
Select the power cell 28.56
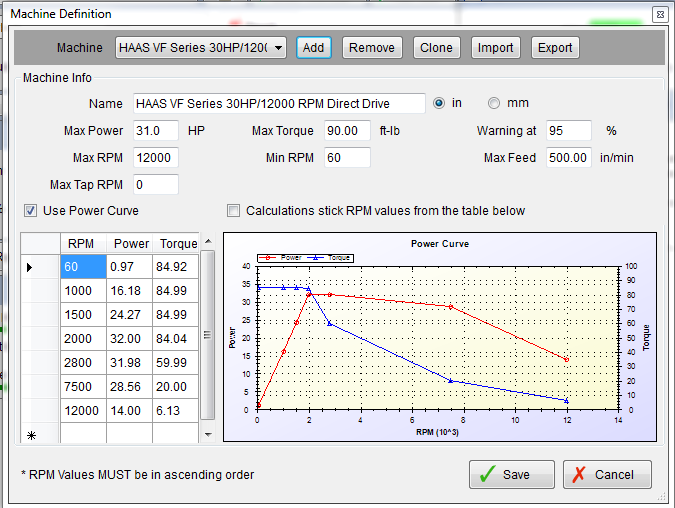point(129,387)
